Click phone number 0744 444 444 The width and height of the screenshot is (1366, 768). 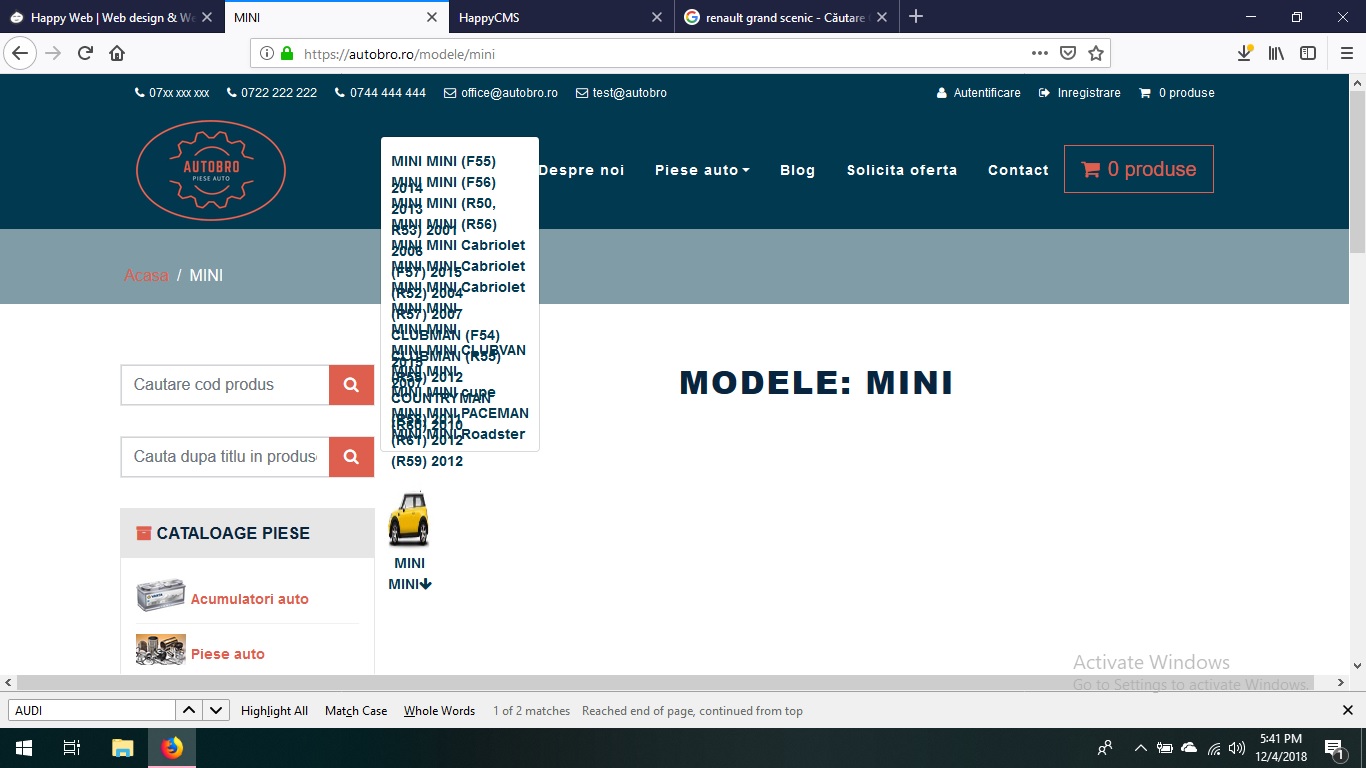tap(381, 93)
